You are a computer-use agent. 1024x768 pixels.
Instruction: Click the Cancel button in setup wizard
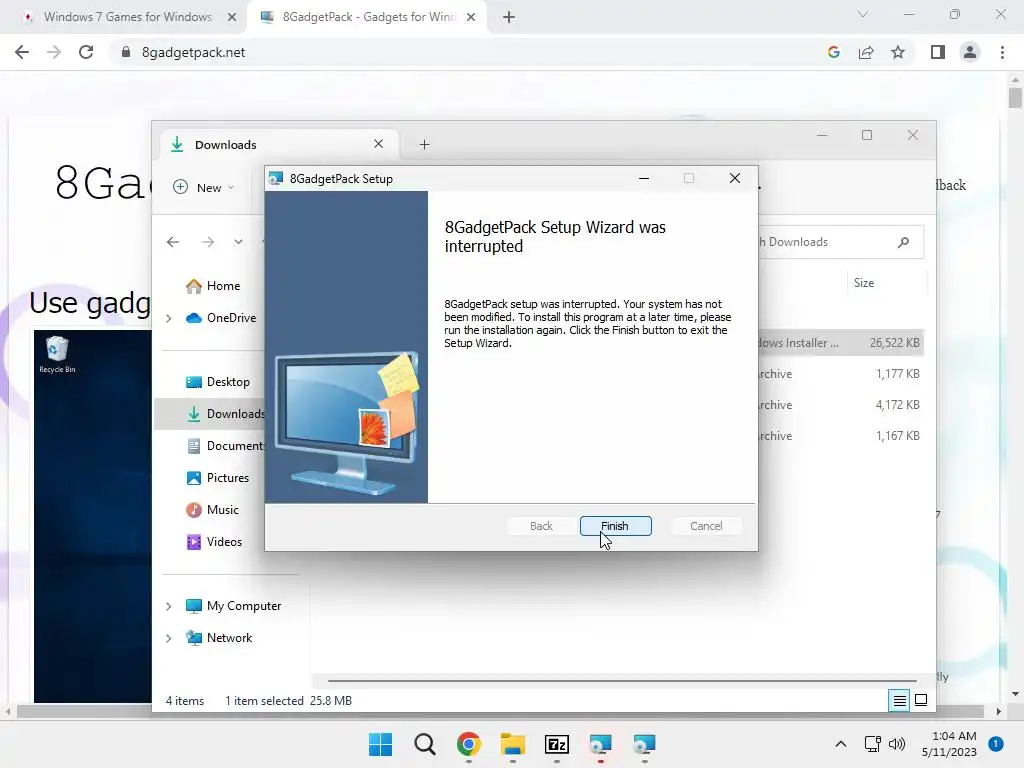point(706,526)
